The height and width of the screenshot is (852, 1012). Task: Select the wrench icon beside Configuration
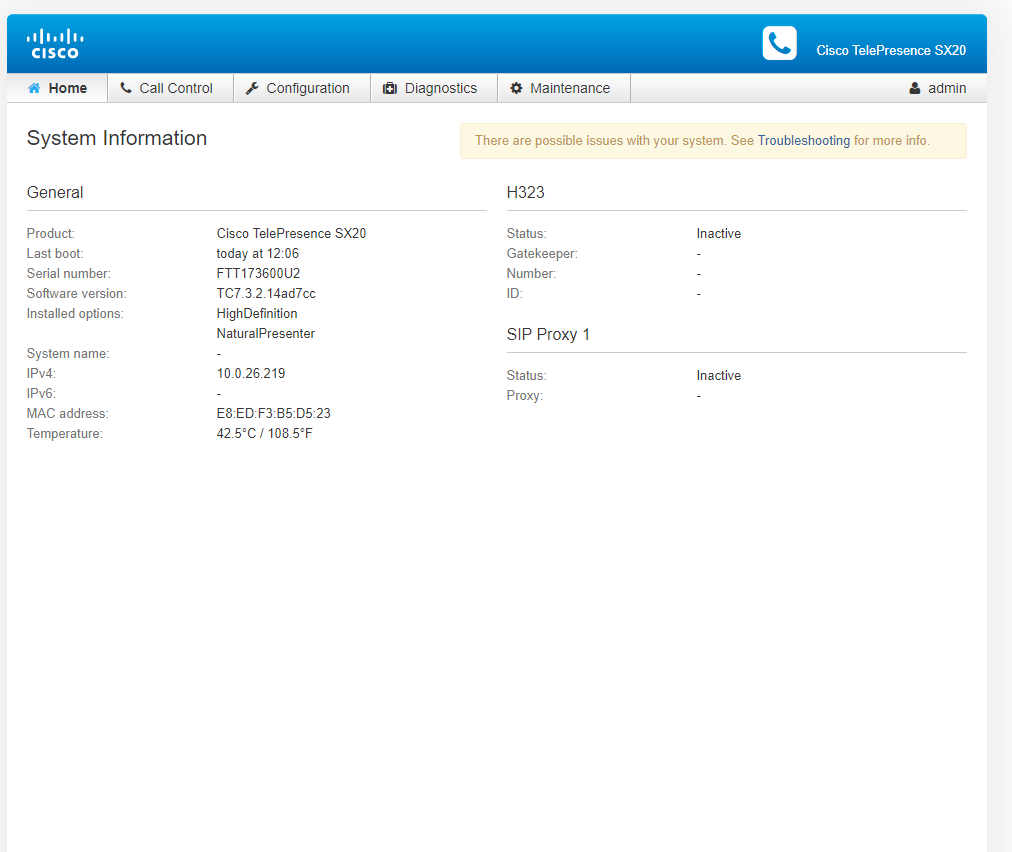click(252, 88)
